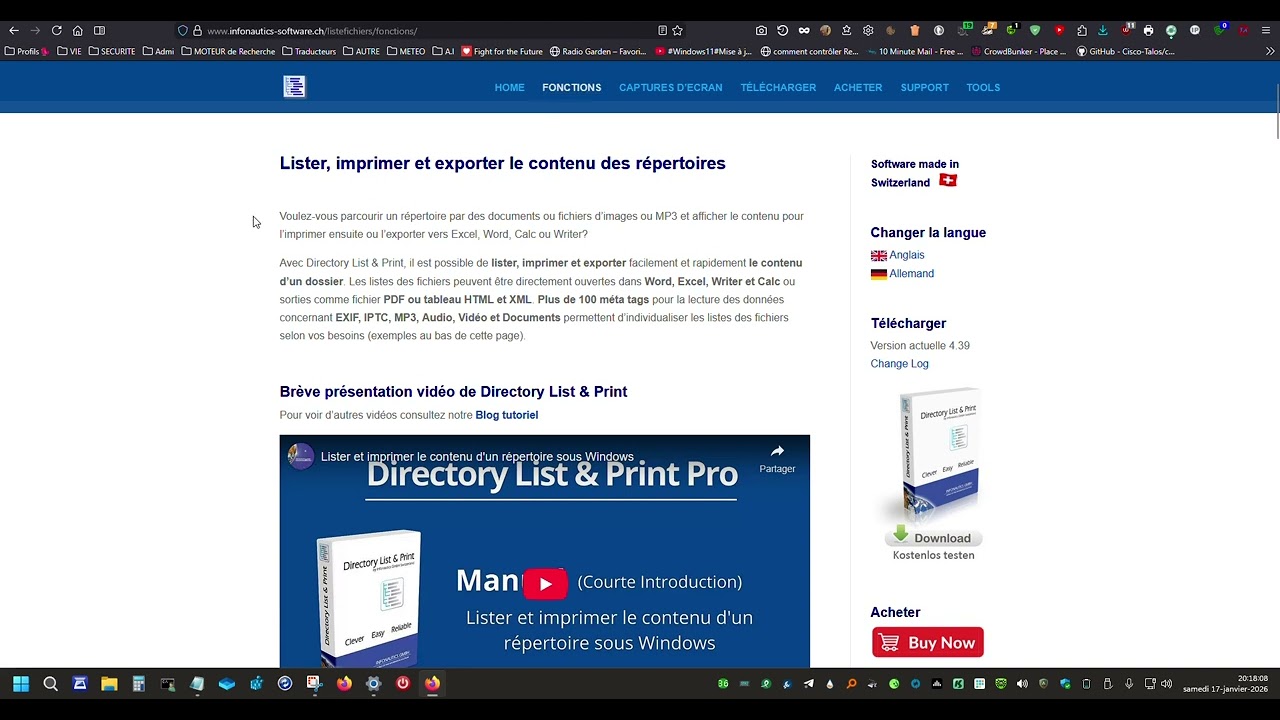Open the Firefox hamburger application menu
Viewport: 1280px width, 720px height.
1266,31
